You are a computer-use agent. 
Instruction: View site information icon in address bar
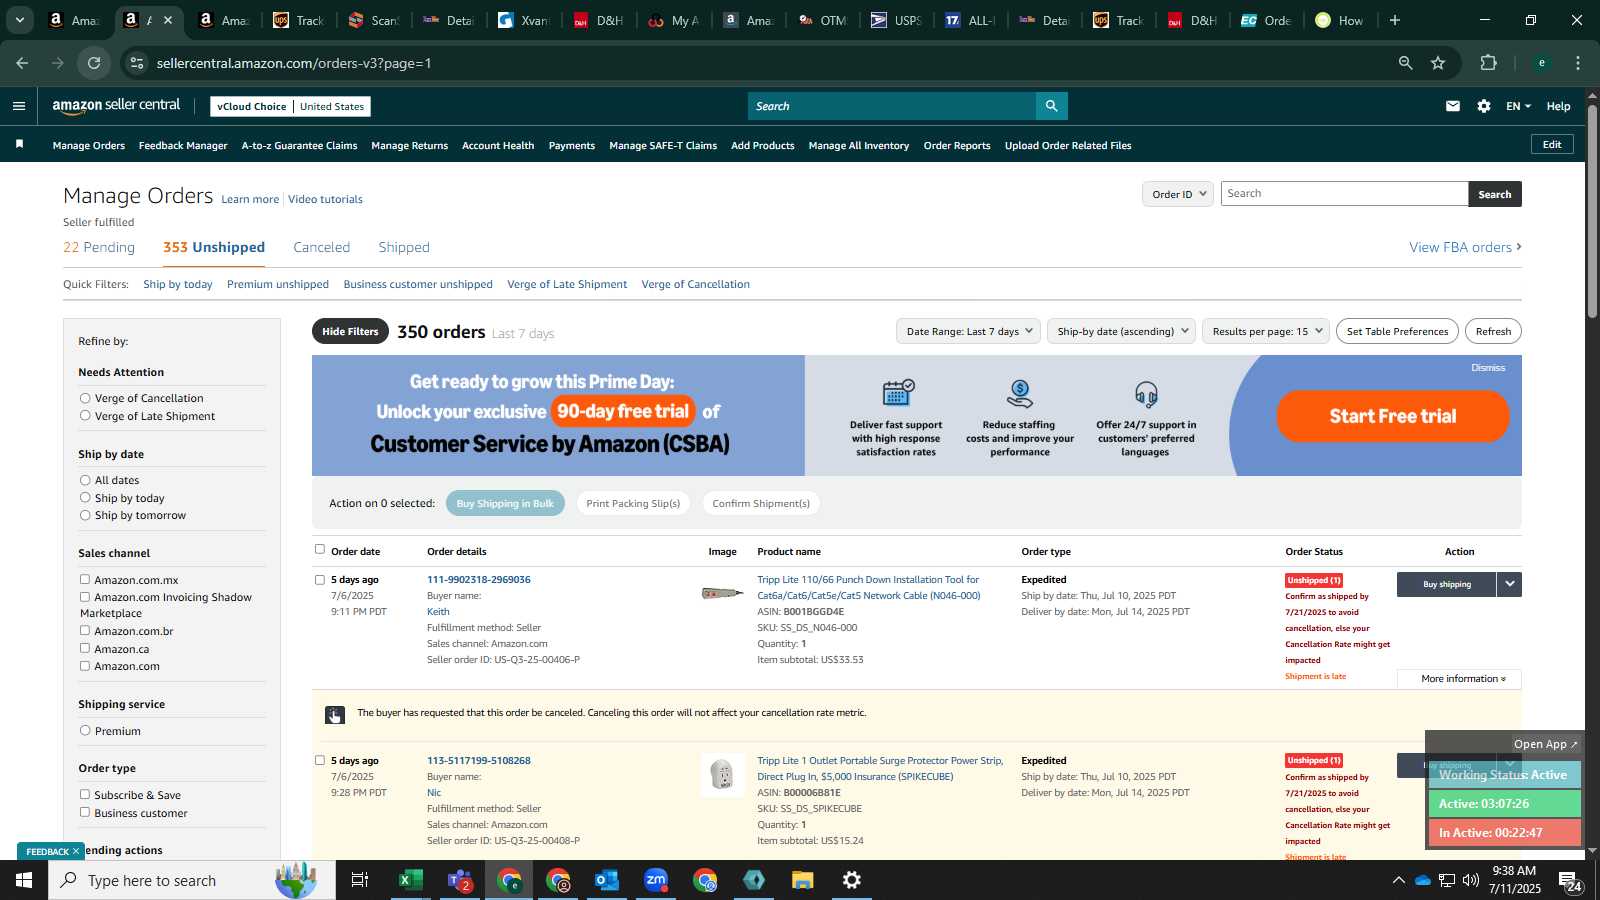point(137,63)
